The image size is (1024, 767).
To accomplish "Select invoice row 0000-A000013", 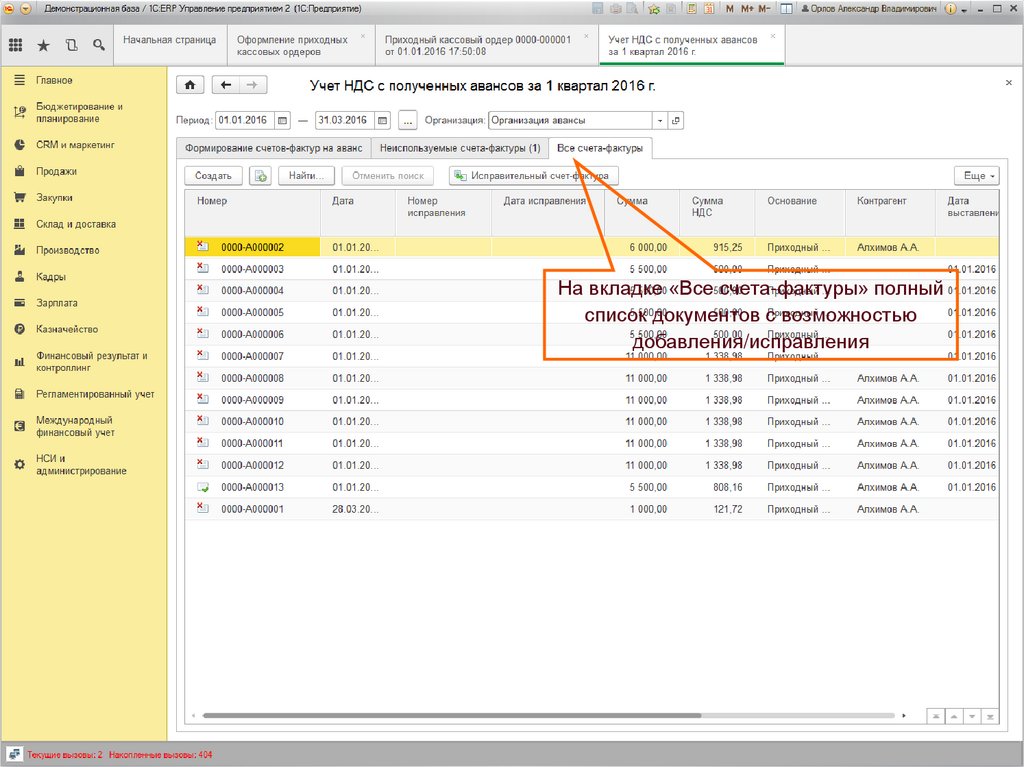I will (x=252, y=487).
